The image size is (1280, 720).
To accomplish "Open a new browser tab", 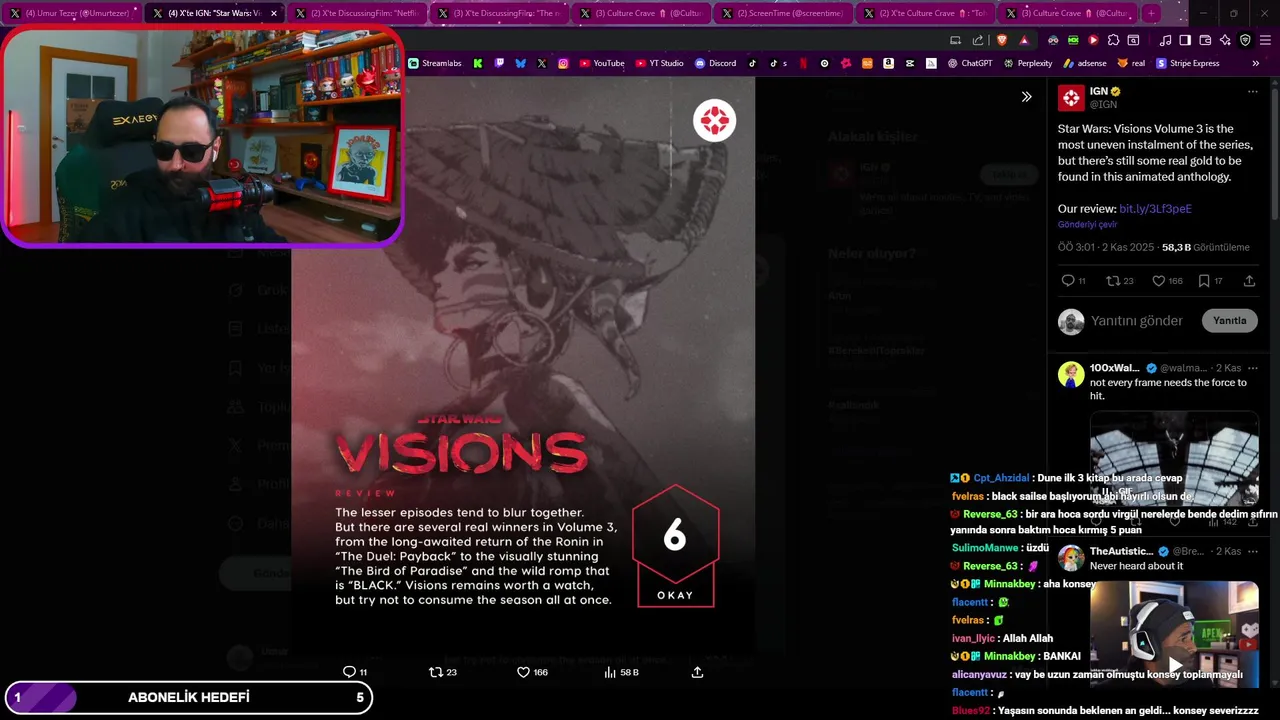I will coord(1151,13).
